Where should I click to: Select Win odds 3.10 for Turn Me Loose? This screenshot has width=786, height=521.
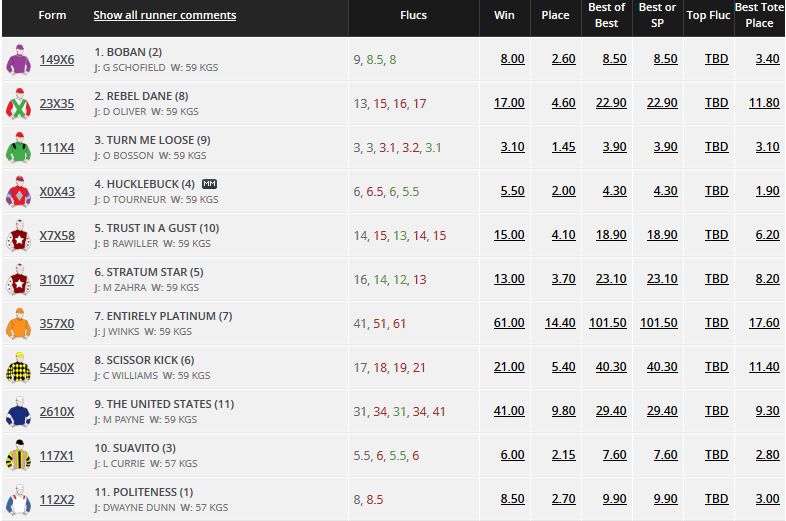pyautogui.click(x=510, y=147)
